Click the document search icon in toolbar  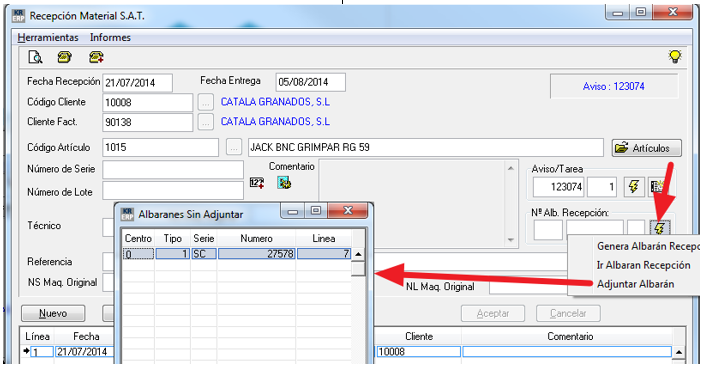tap(35, 57)
